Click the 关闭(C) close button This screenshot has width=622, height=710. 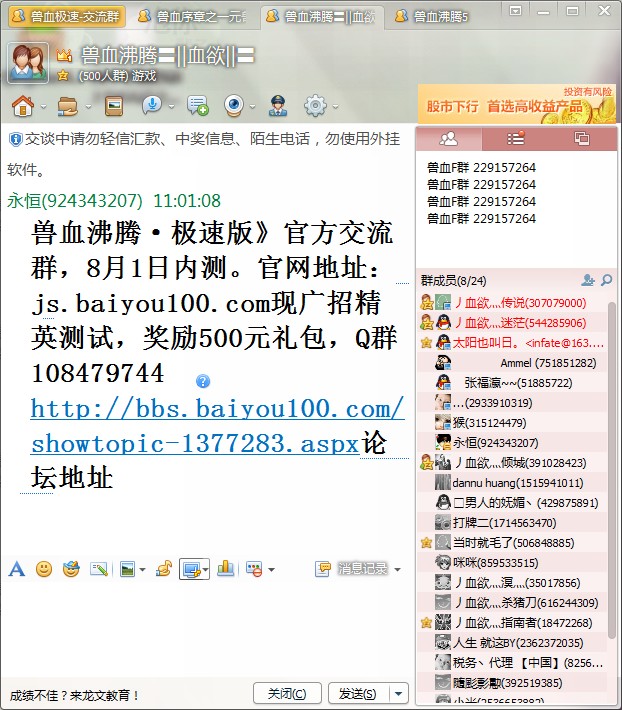287,693
